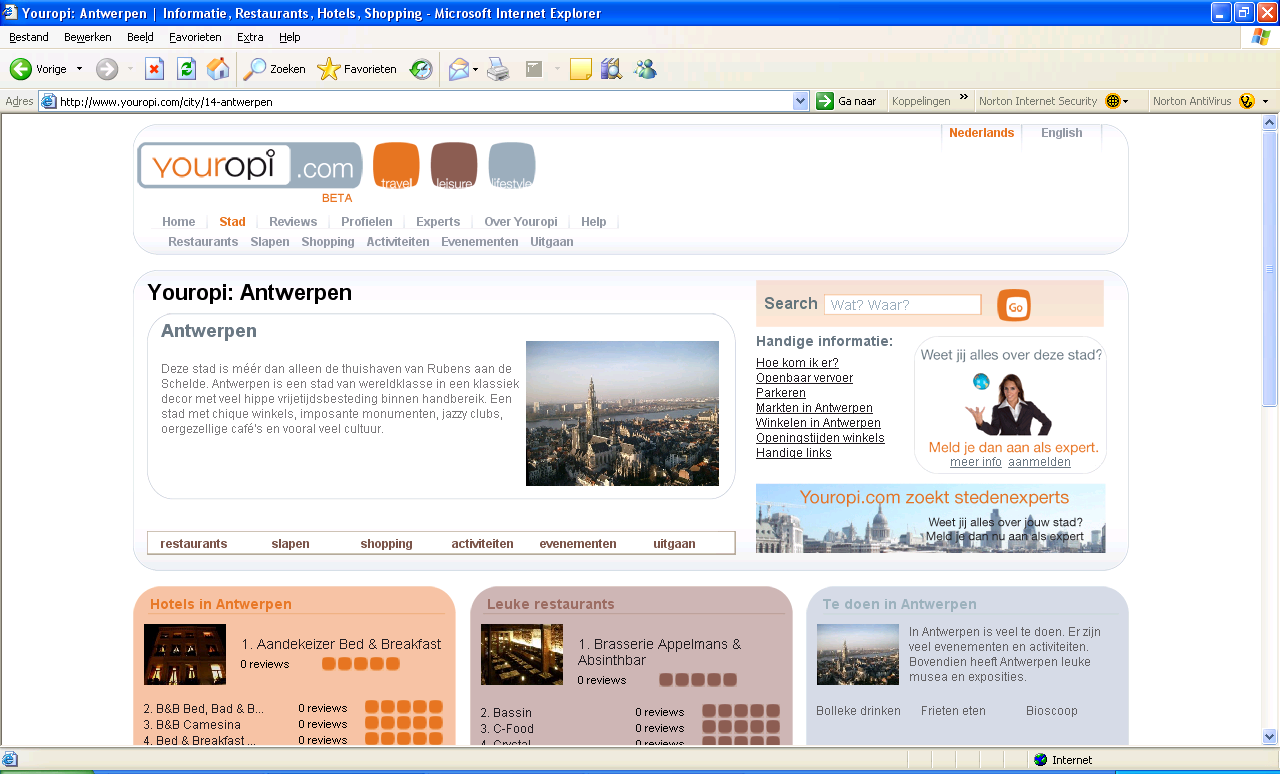Click the Hoe kom ik er? link
This screenshot has height=774, width=1280.
pos(797,363)
